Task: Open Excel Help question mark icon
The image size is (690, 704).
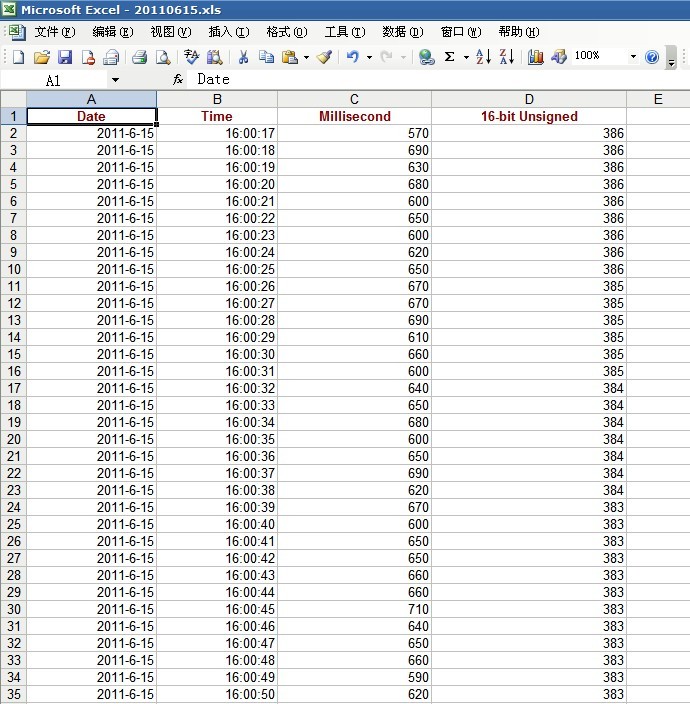Action: [652, 57]
